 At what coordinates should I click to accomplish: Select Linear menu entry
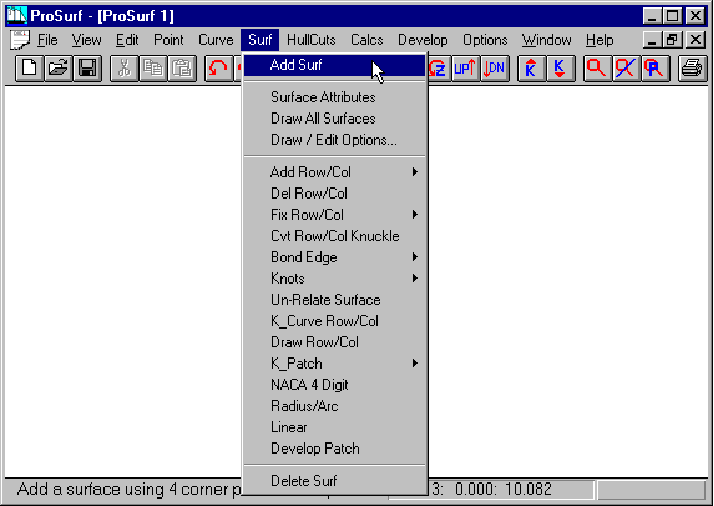335,427
